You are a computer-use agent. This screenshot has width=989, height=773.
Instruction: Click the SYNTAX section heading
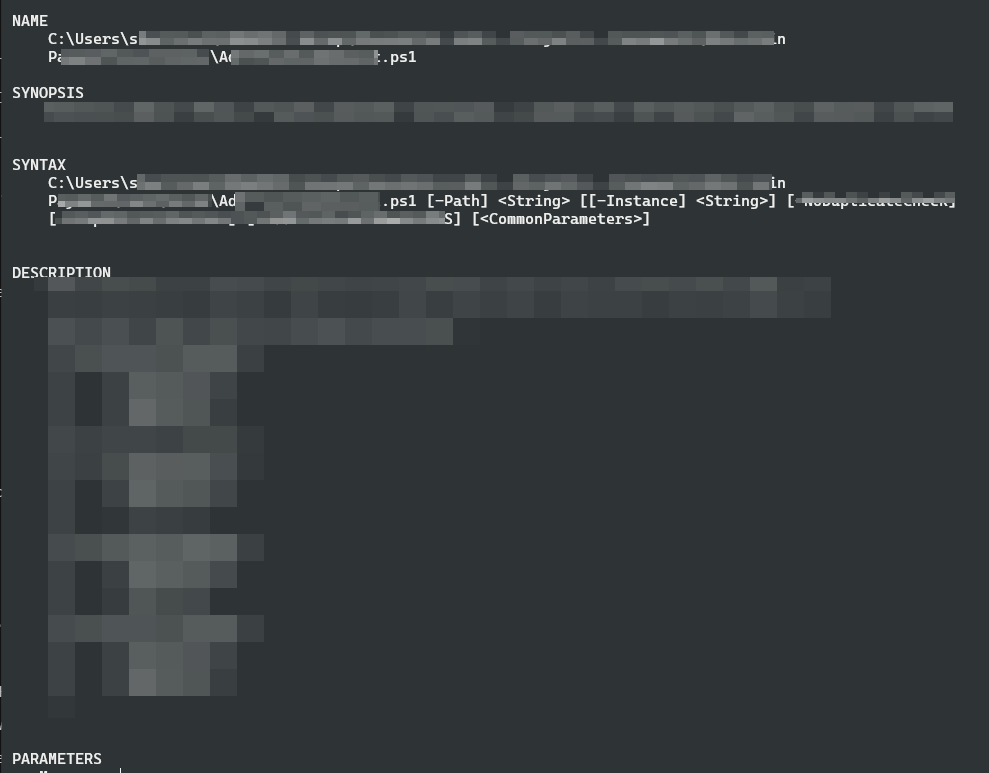tap(39, 165)
